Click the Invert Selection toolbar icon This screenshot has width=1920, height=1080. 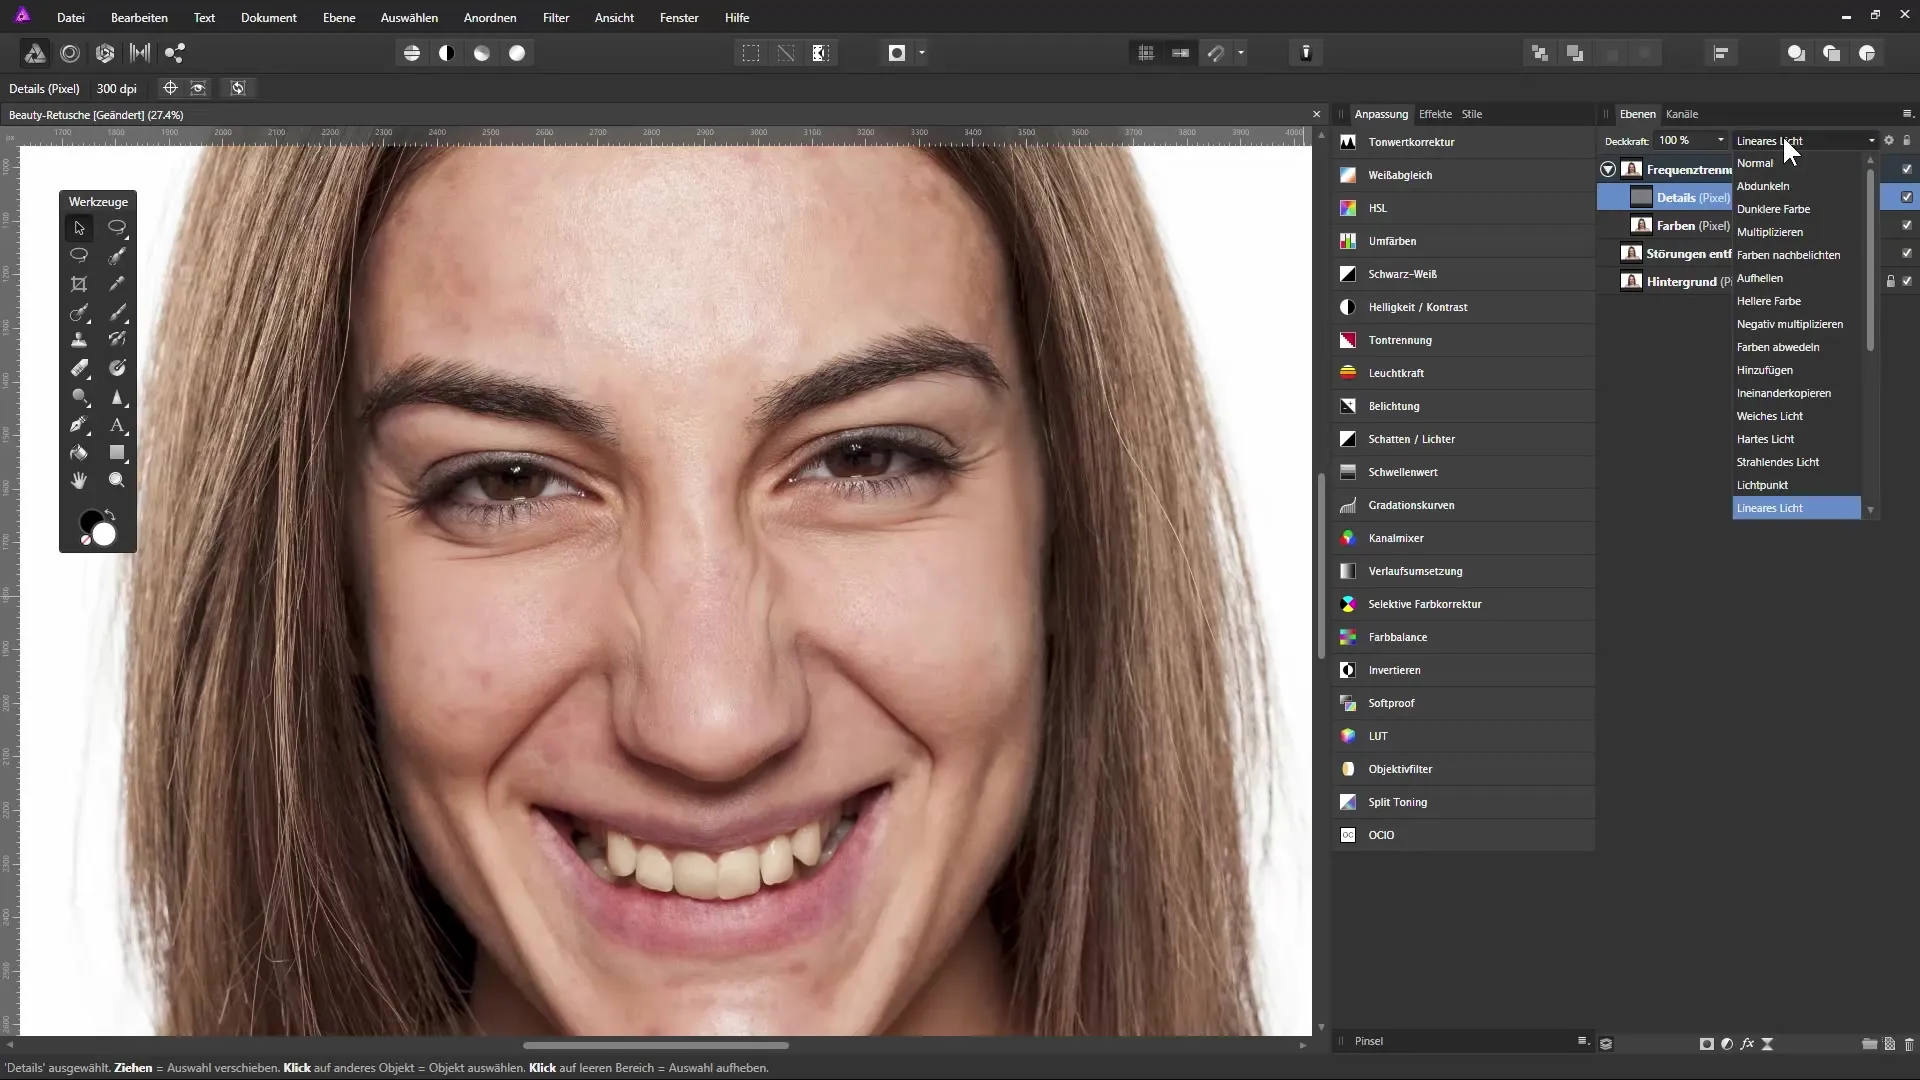coord(821,53)
